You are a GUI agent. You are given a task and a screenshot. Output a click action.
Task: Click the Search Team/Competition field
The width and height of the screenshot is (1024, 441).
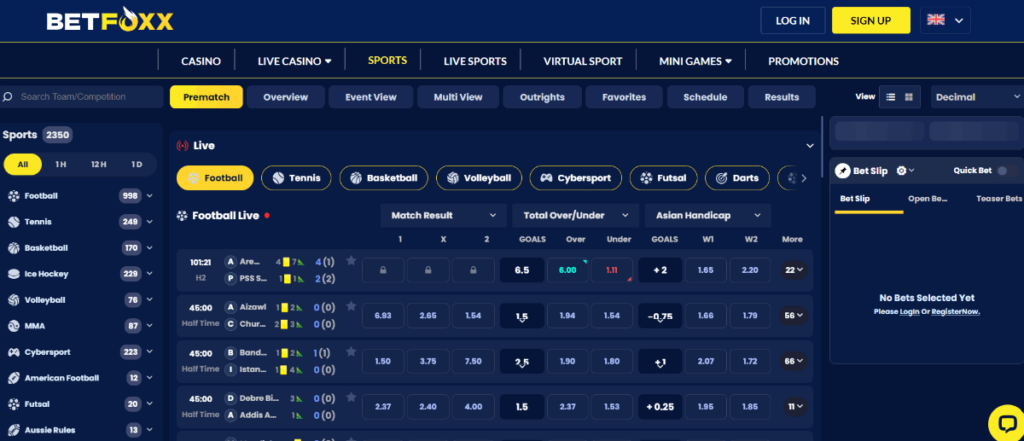82,97
